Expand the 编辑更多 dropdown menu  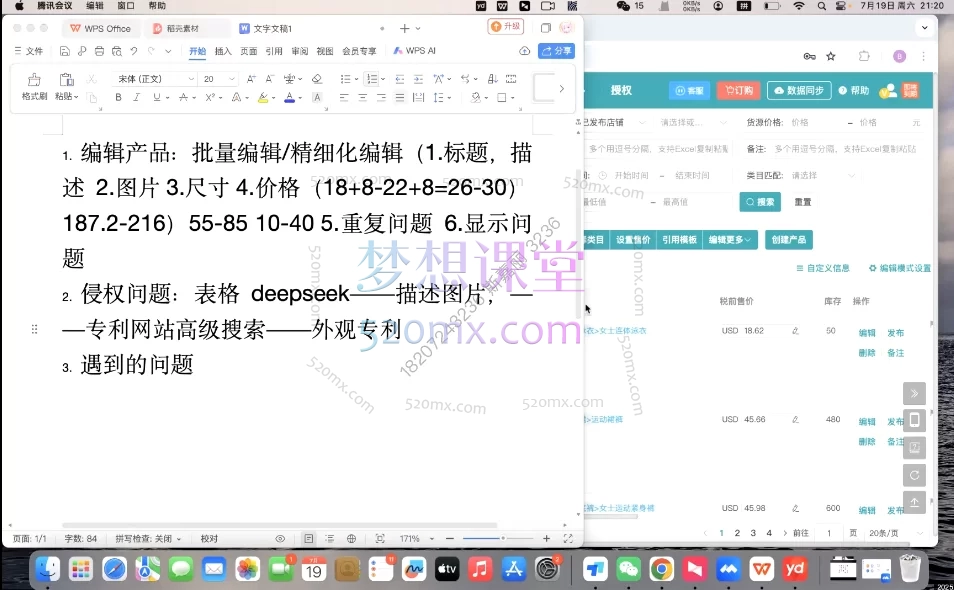click(x=729, y=239)
